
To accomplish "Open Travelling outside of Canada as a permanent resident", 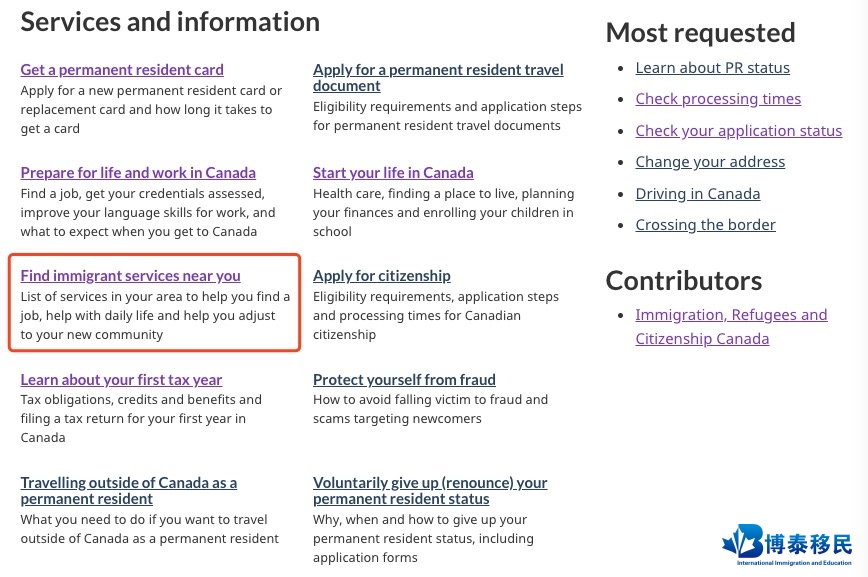I will point(128,491).
